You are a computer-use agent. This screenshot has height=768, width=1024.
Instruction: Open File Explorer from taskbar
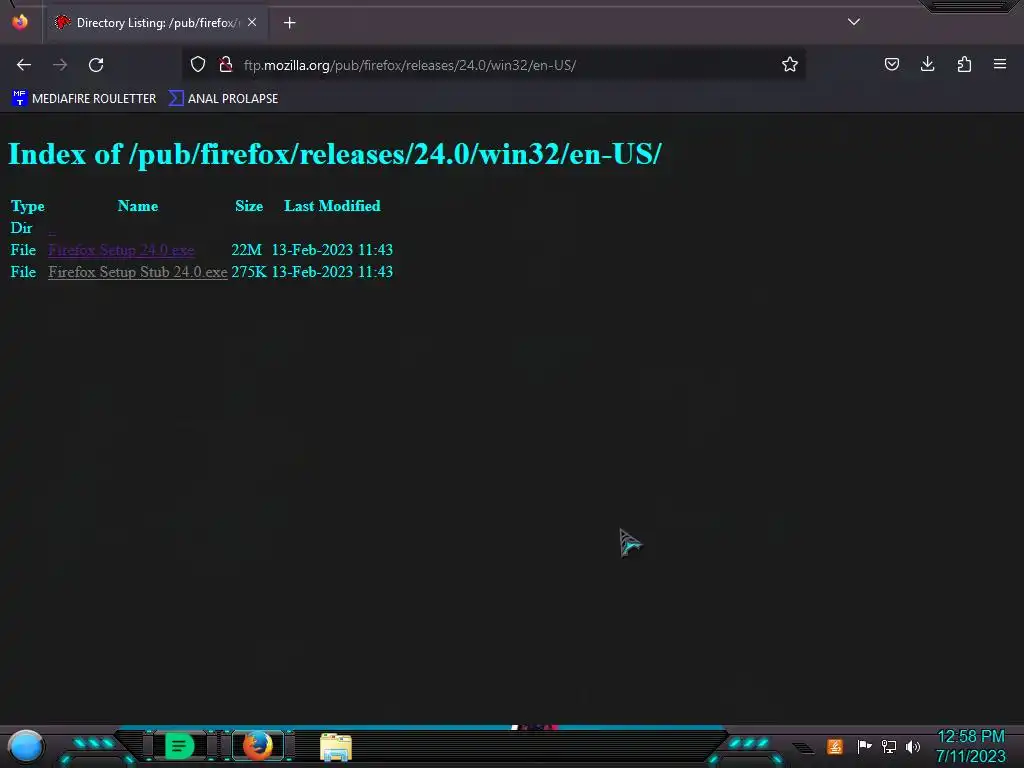click(336, 747)
